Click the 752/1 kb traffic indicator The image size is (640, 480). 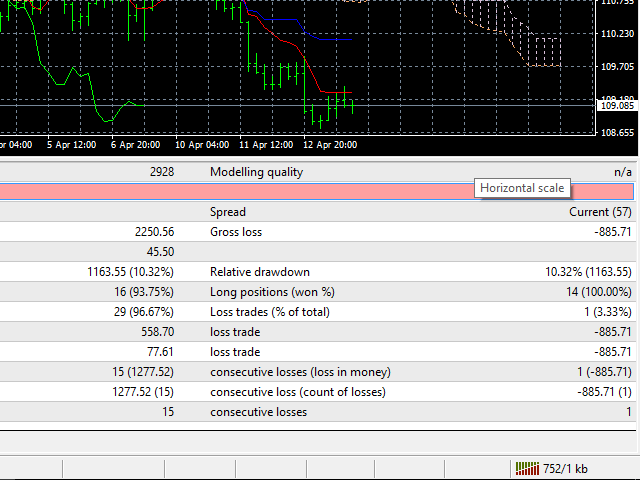(x=565, y=469)
